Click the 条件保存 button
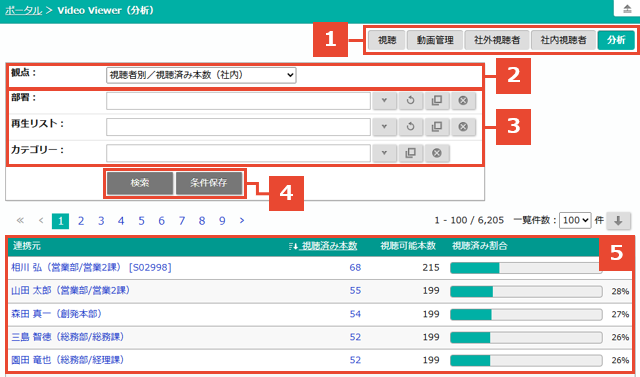 pyautogui.click(x=209, y=183)
